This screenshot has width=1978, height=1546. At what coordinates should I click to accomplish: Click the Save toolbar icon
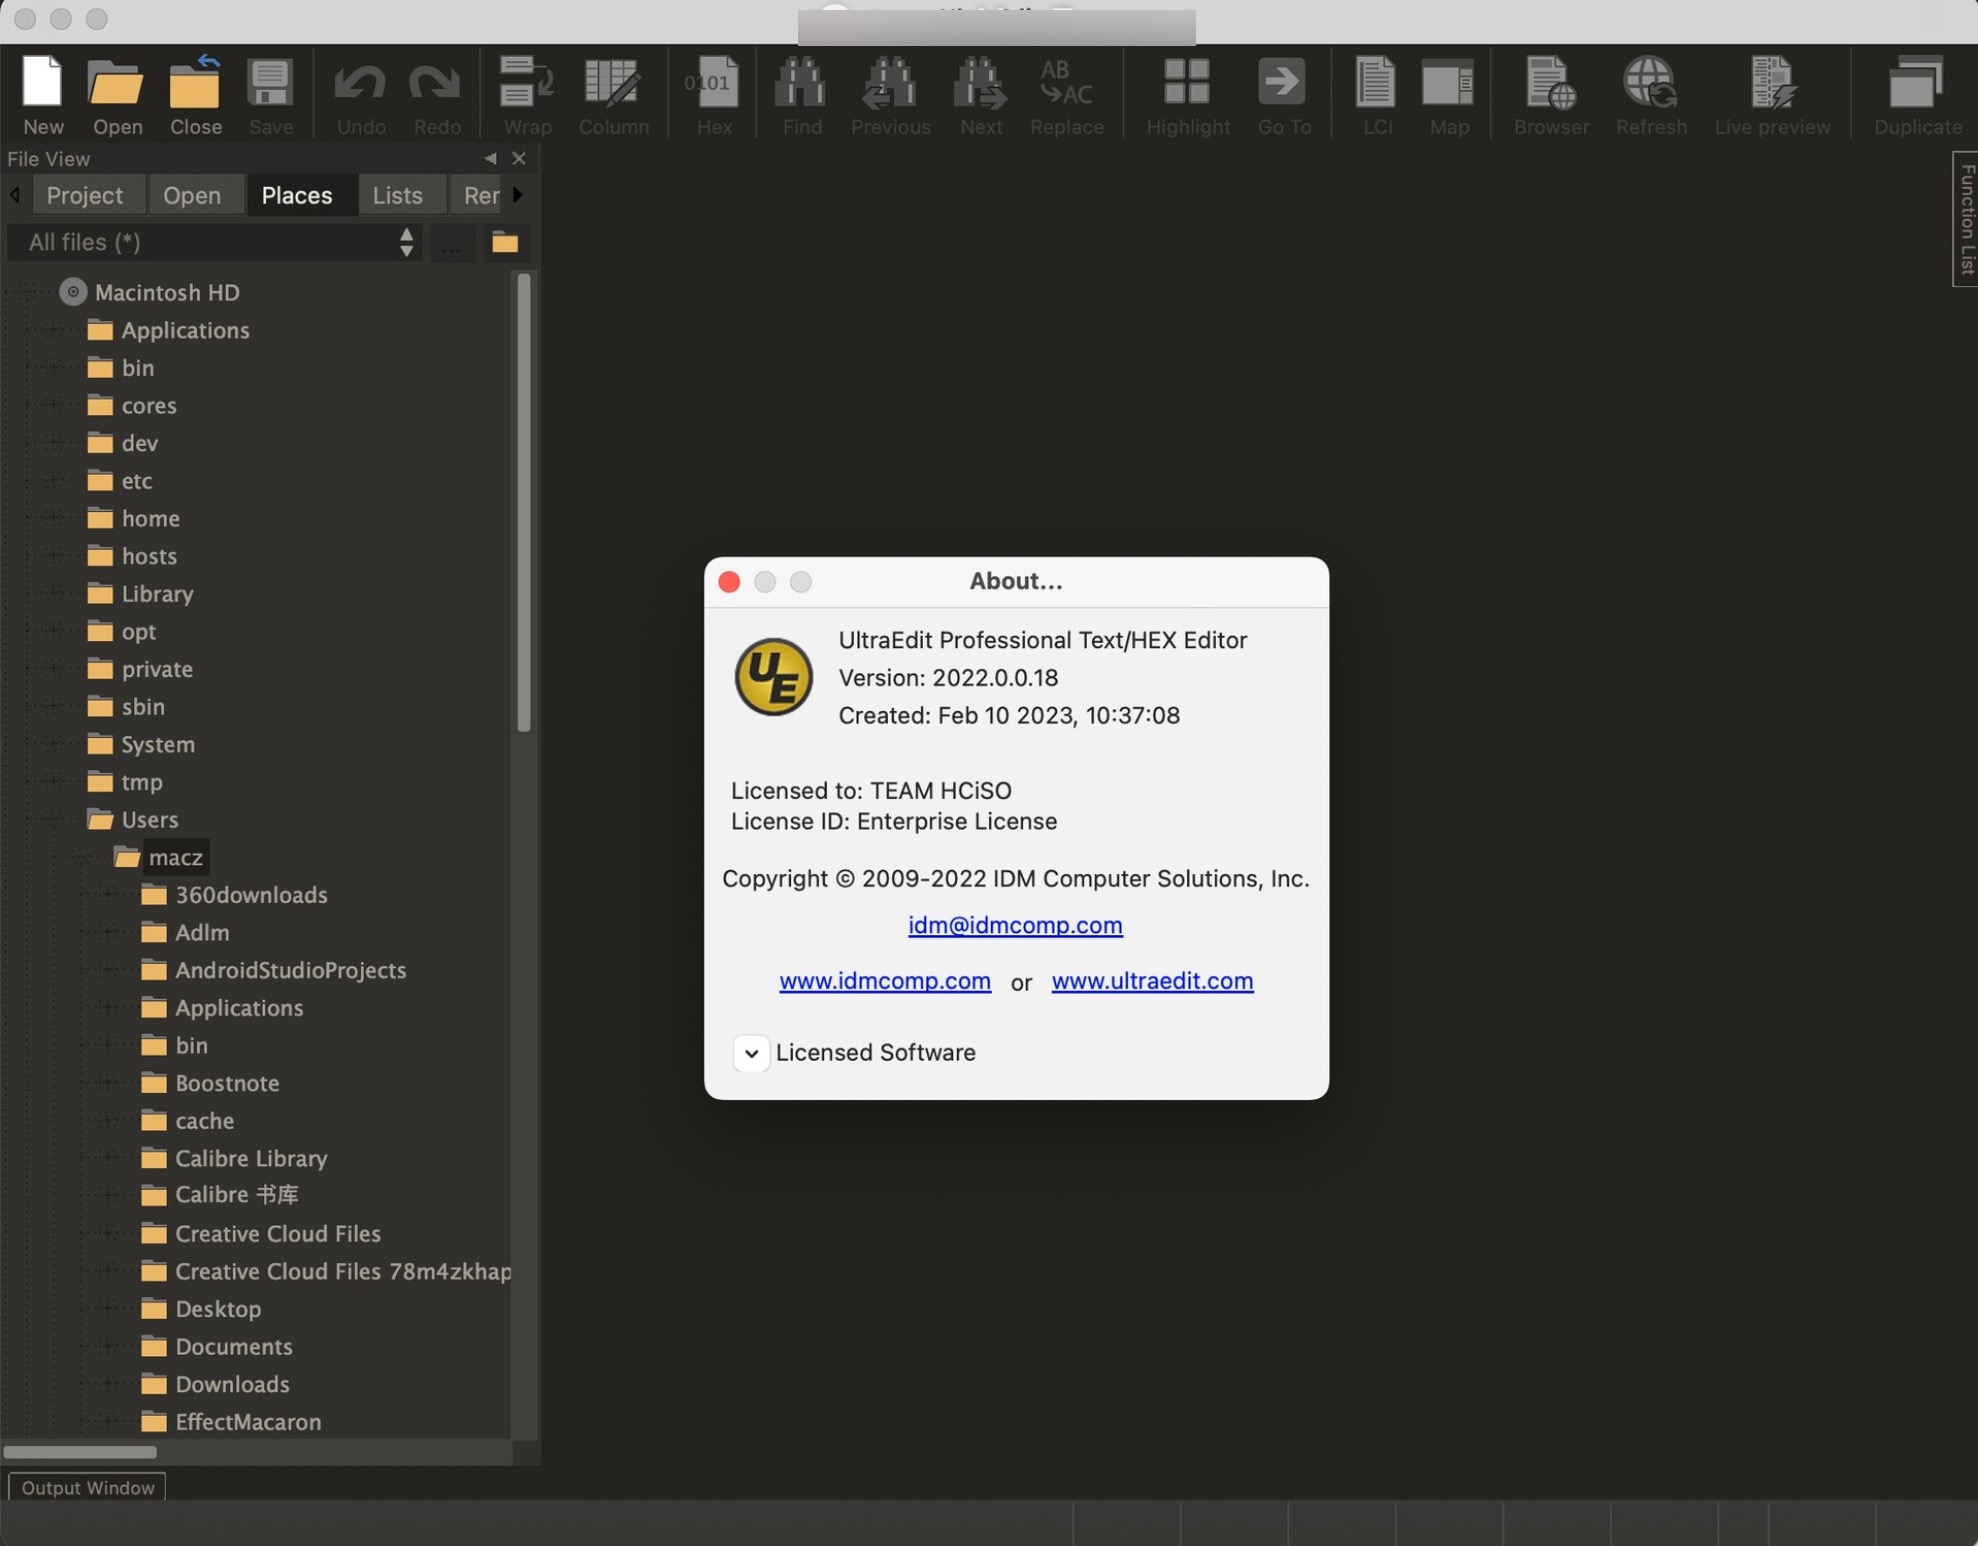[x=270, y=95]
